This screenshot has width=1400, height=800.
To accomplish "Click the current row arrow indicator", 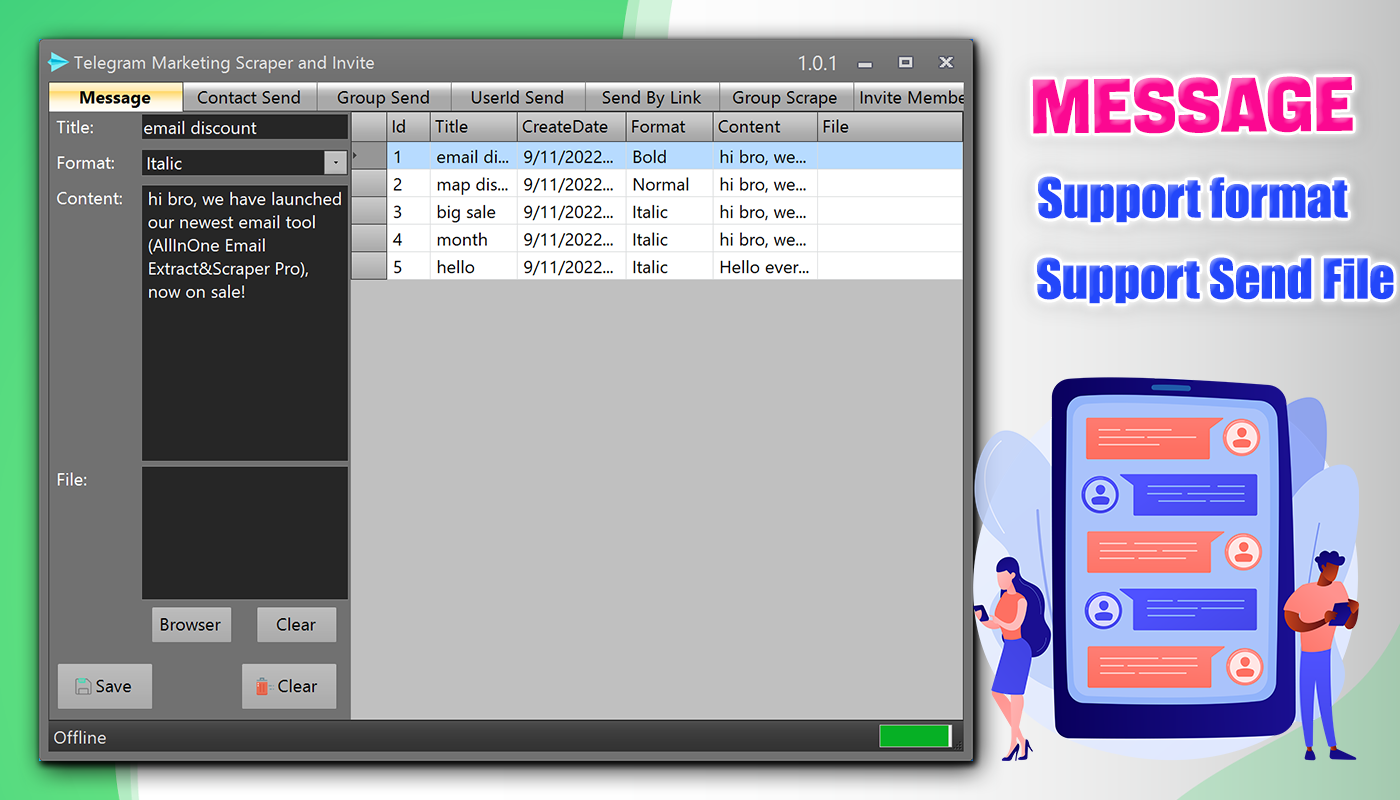I will [x=356, y=156].
